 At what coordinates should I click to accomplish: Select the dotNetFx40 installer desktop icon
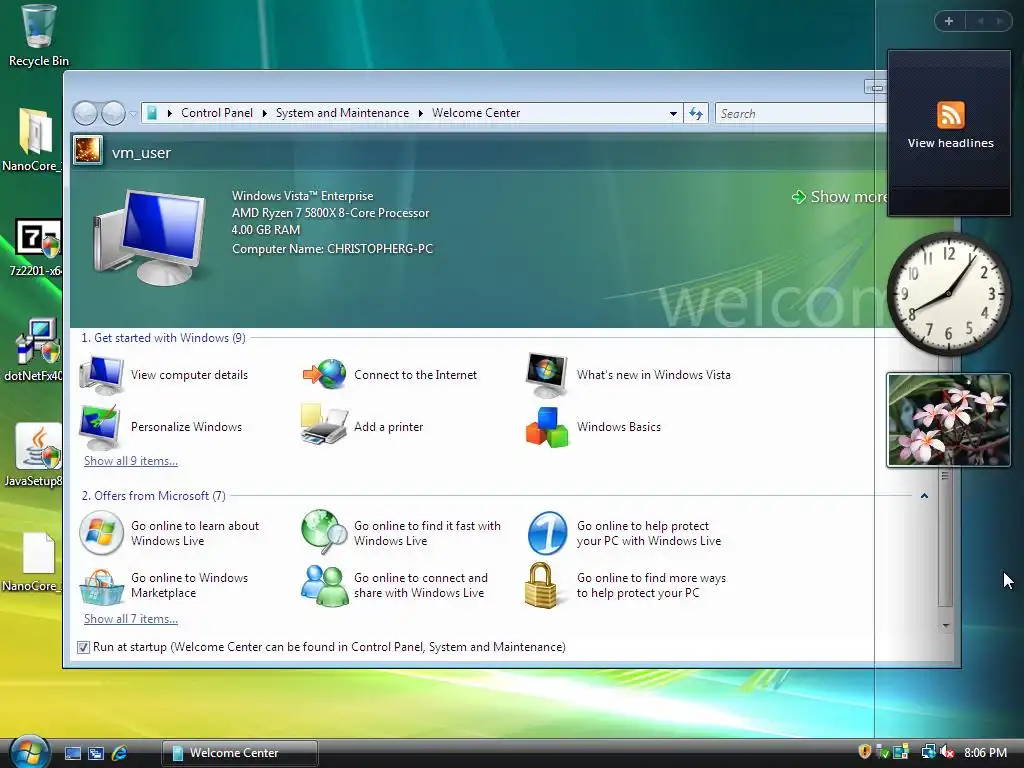(x=38, y=341)
